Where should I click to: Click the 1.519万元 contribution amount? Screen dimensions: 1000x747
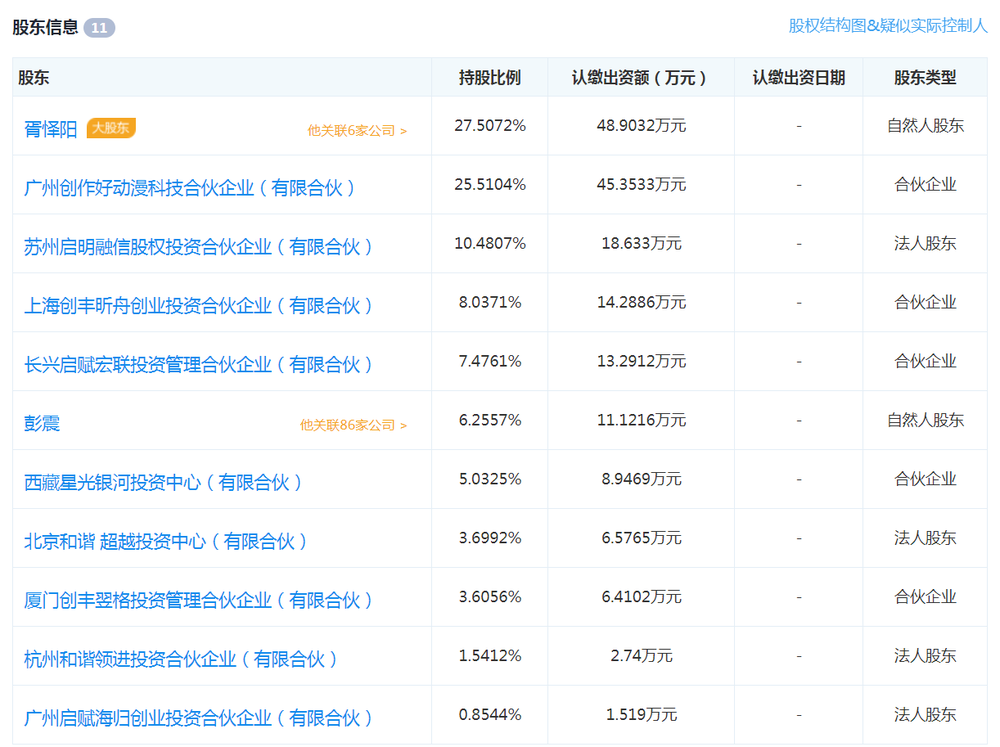(641, 714)
